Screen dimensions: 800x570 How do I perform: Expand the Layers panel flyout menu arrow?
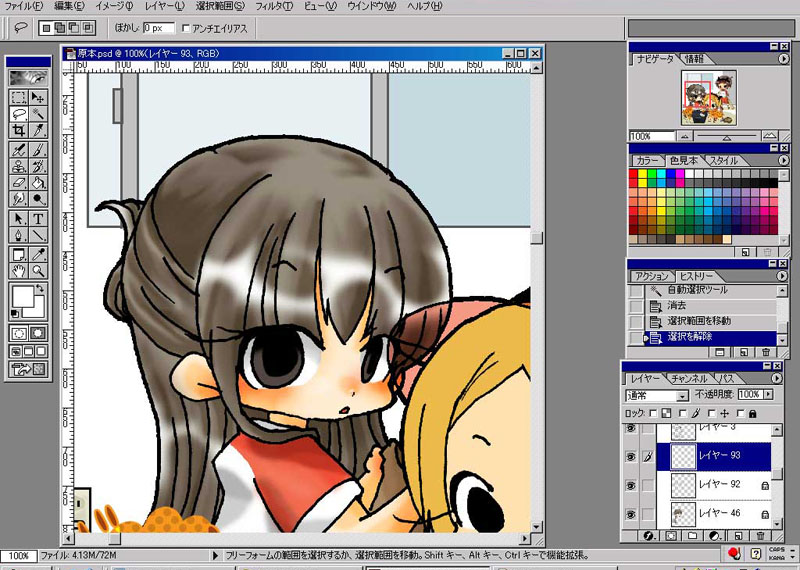777,379
